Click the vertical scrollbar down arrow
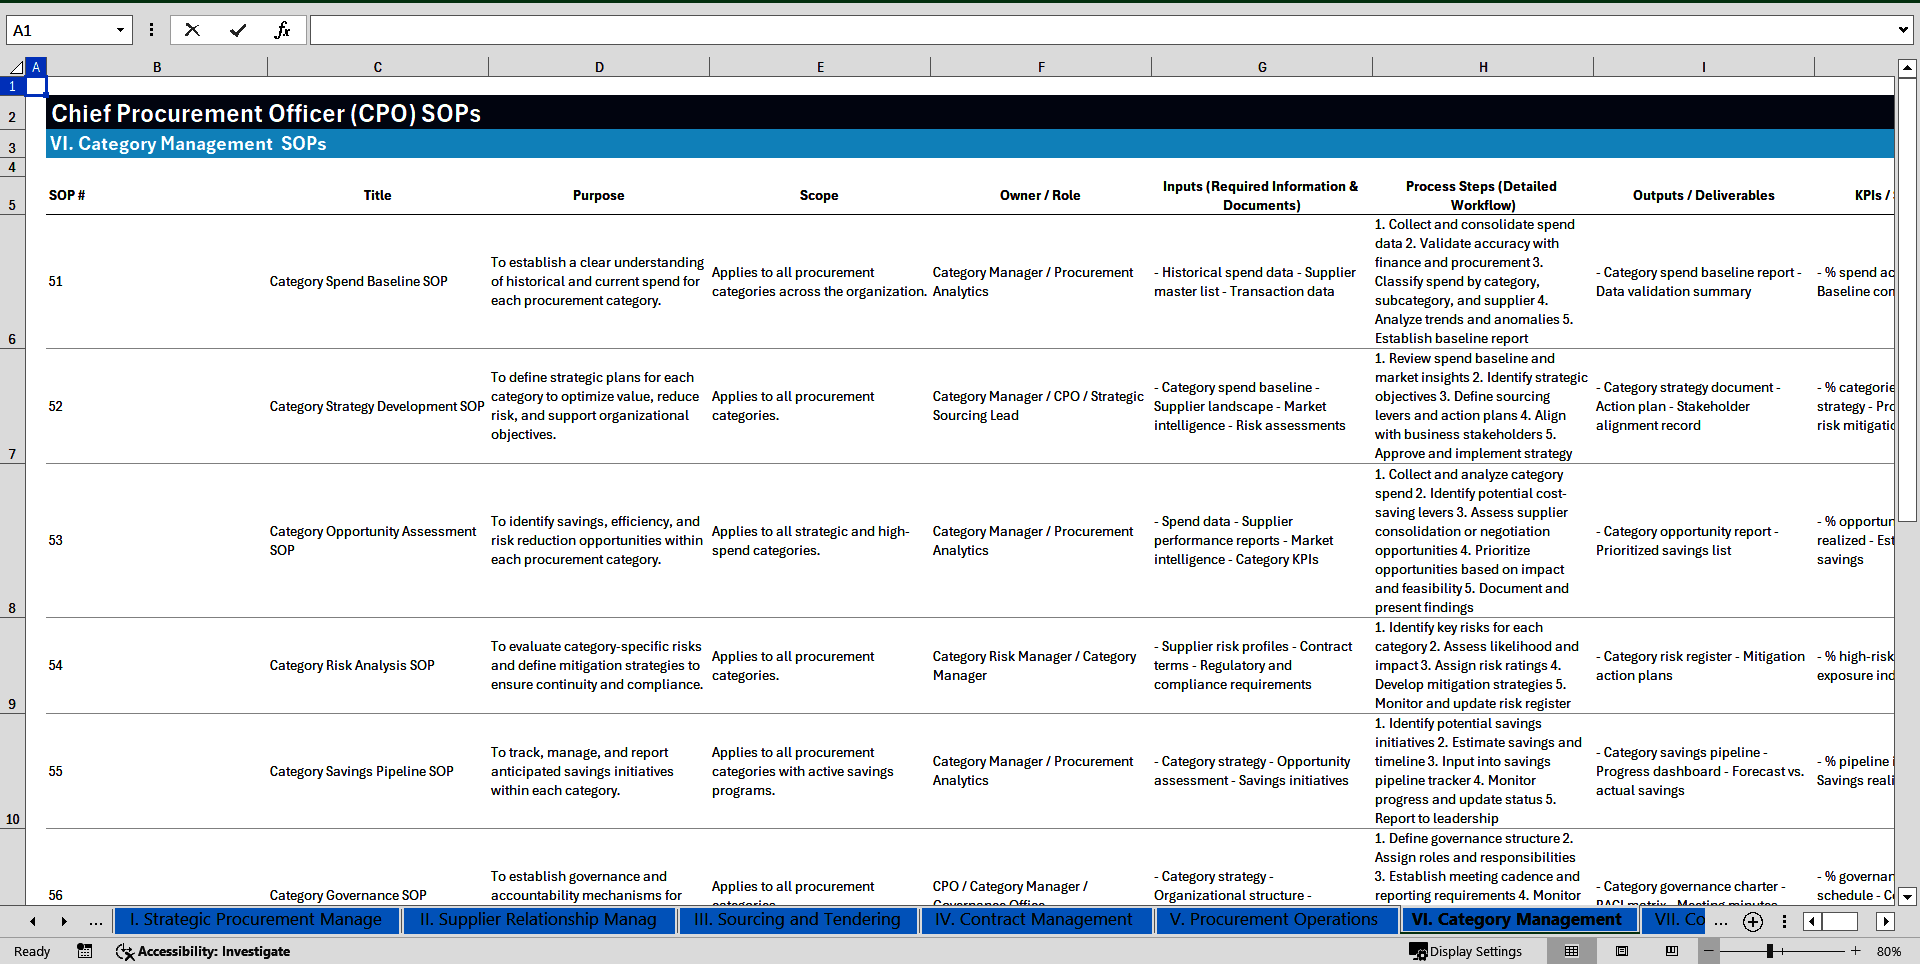Screen dimensions: 1920x965 pos(1907,896)
